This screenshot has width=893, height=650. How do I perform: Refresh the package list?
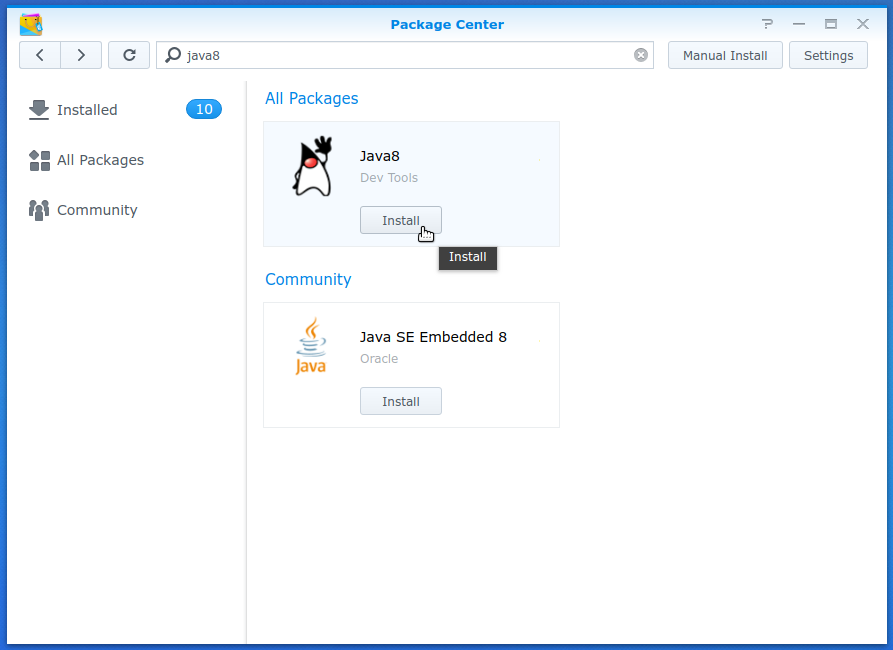129,55
